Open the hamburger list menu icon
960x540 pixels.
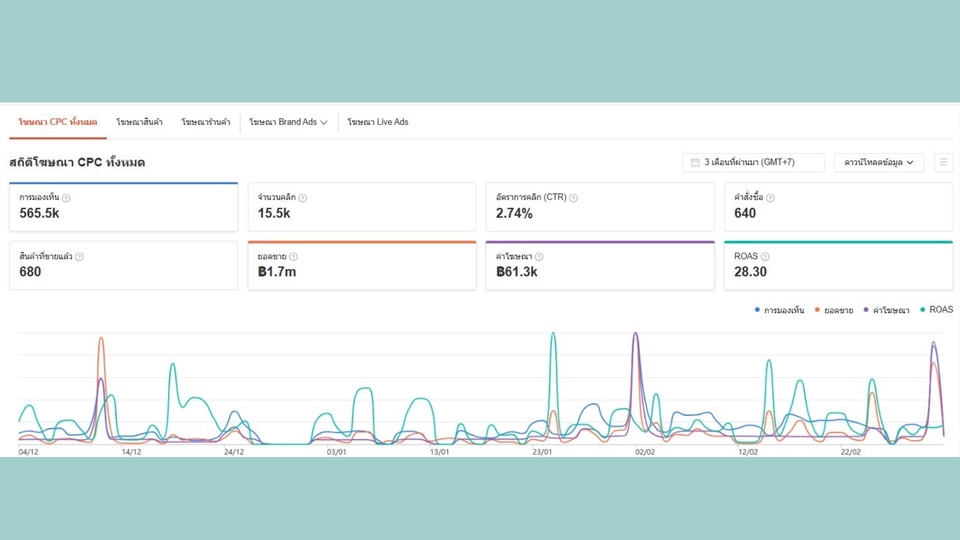943,162
